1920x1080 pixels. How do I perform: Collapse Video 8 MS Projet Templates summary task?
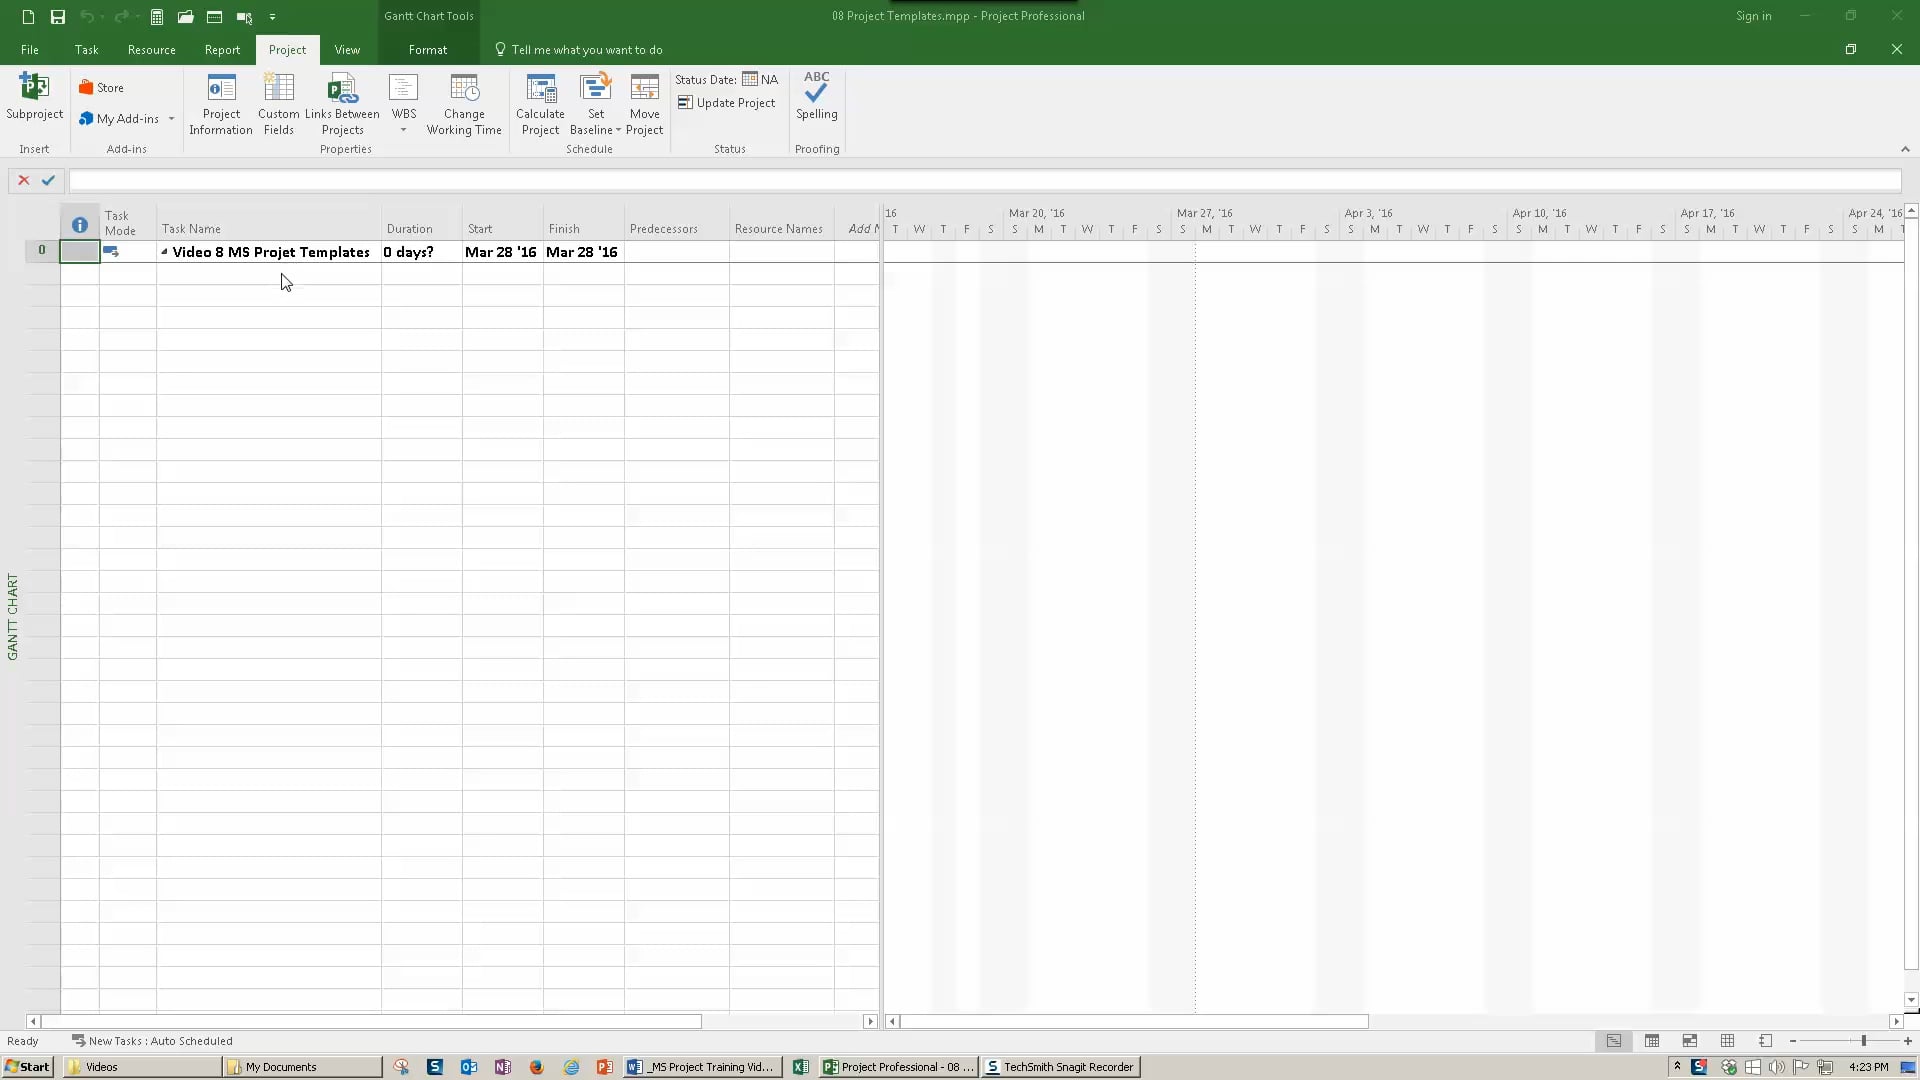[x=164, y=252]
